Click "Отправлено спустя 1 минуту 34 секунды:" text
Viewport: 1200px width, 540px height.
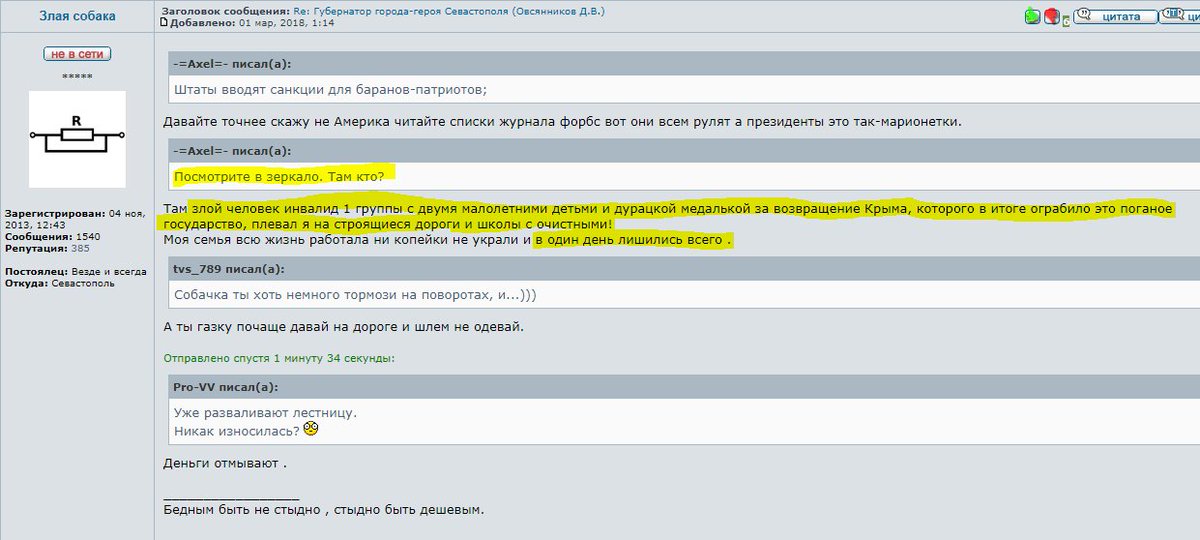point(279,358)
